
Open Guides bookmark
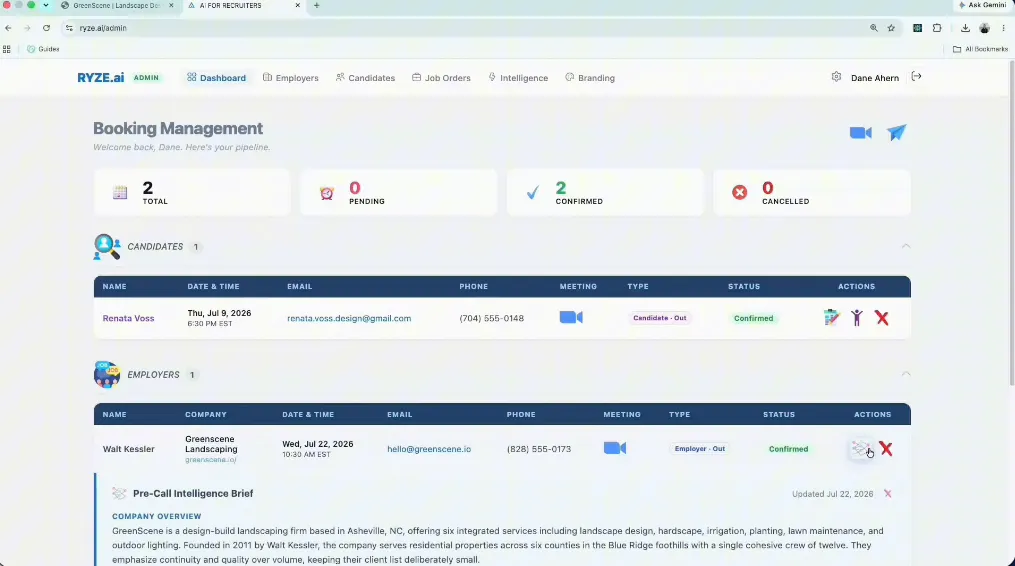[x=43, y=49]
